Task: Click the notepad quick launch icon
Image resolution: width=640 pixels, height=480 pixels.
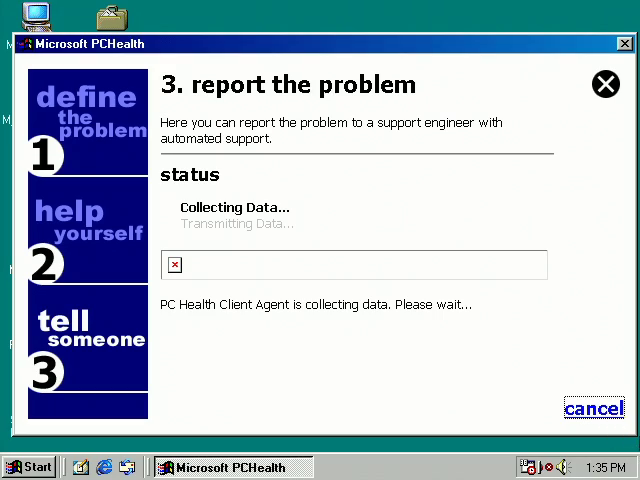Action: tap(81, 467)
